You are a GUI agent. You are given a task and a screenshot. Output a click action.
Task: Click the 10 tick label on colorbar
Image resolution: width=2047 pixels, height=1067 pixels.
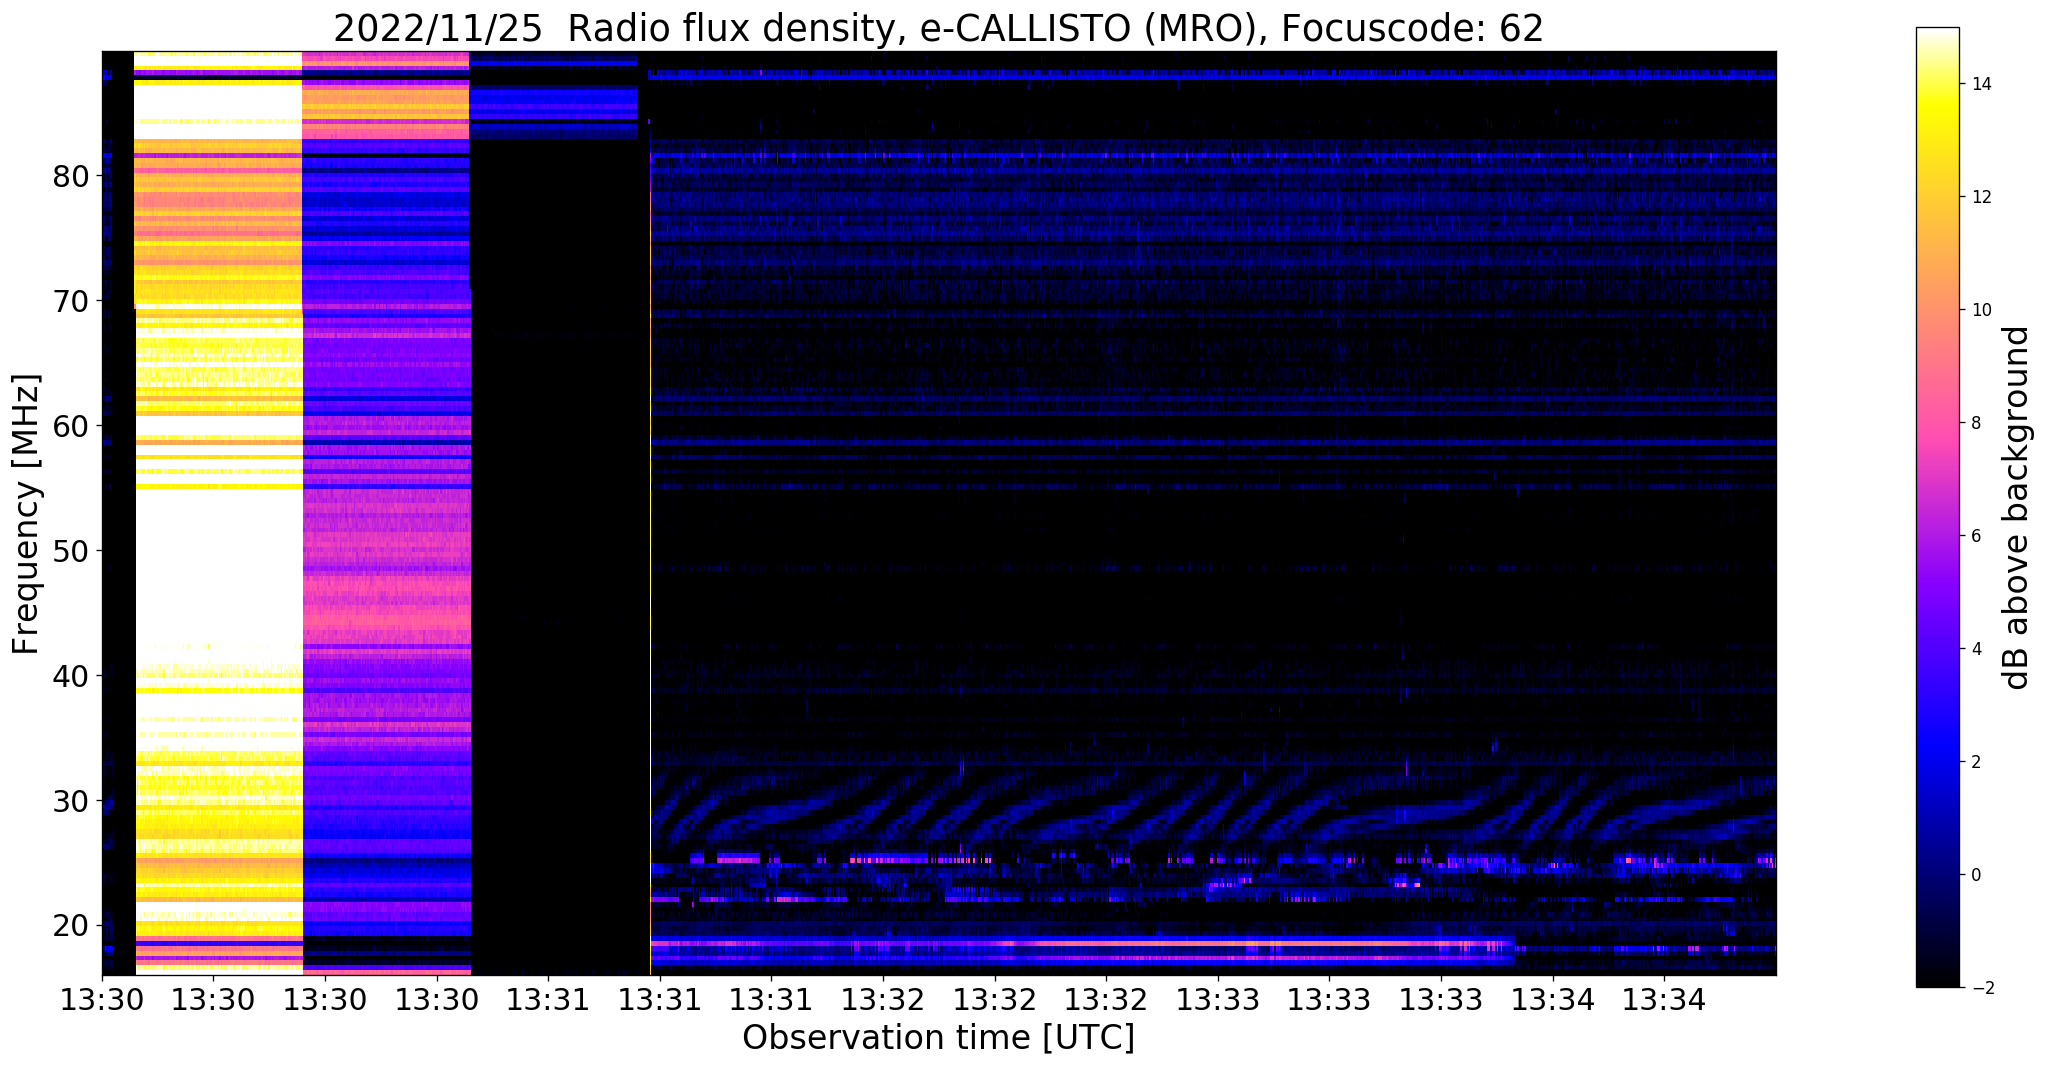(1980, 310)
